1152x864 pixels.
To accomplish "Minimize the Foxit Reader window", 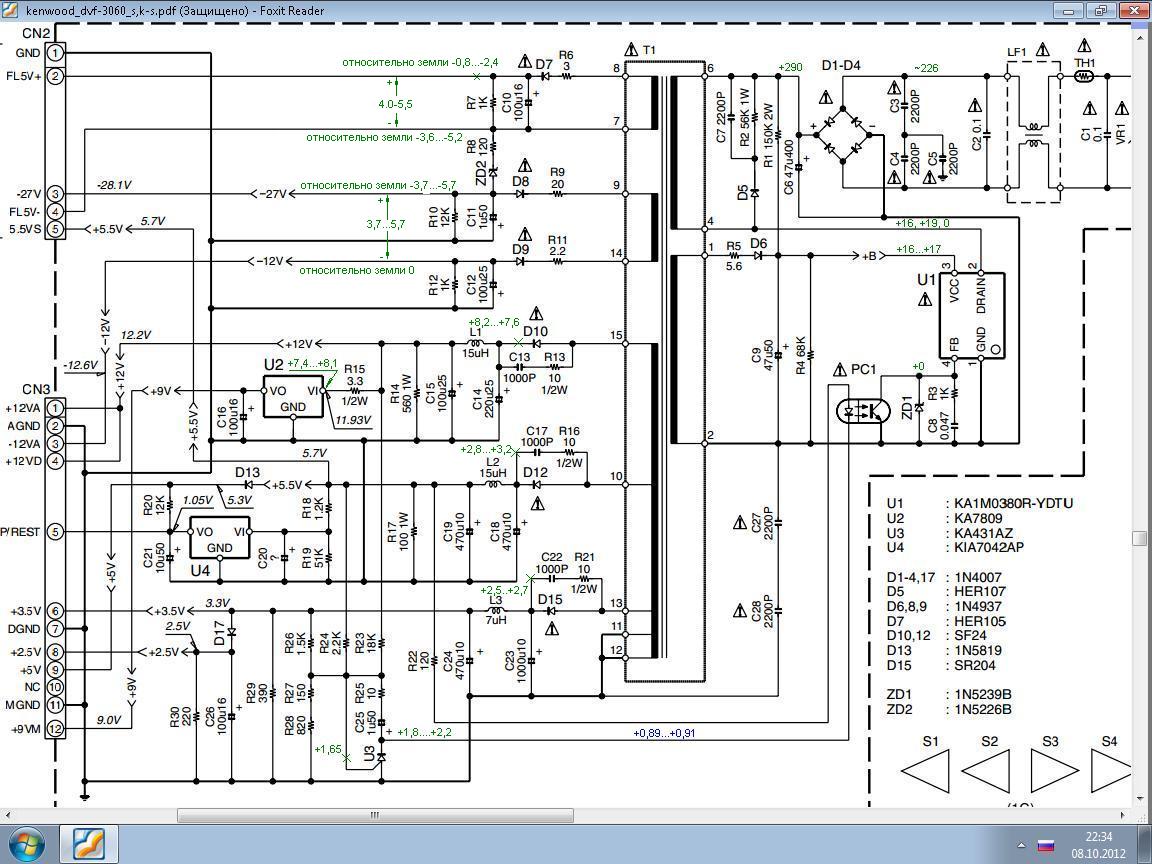I will tap(1070, 10).
